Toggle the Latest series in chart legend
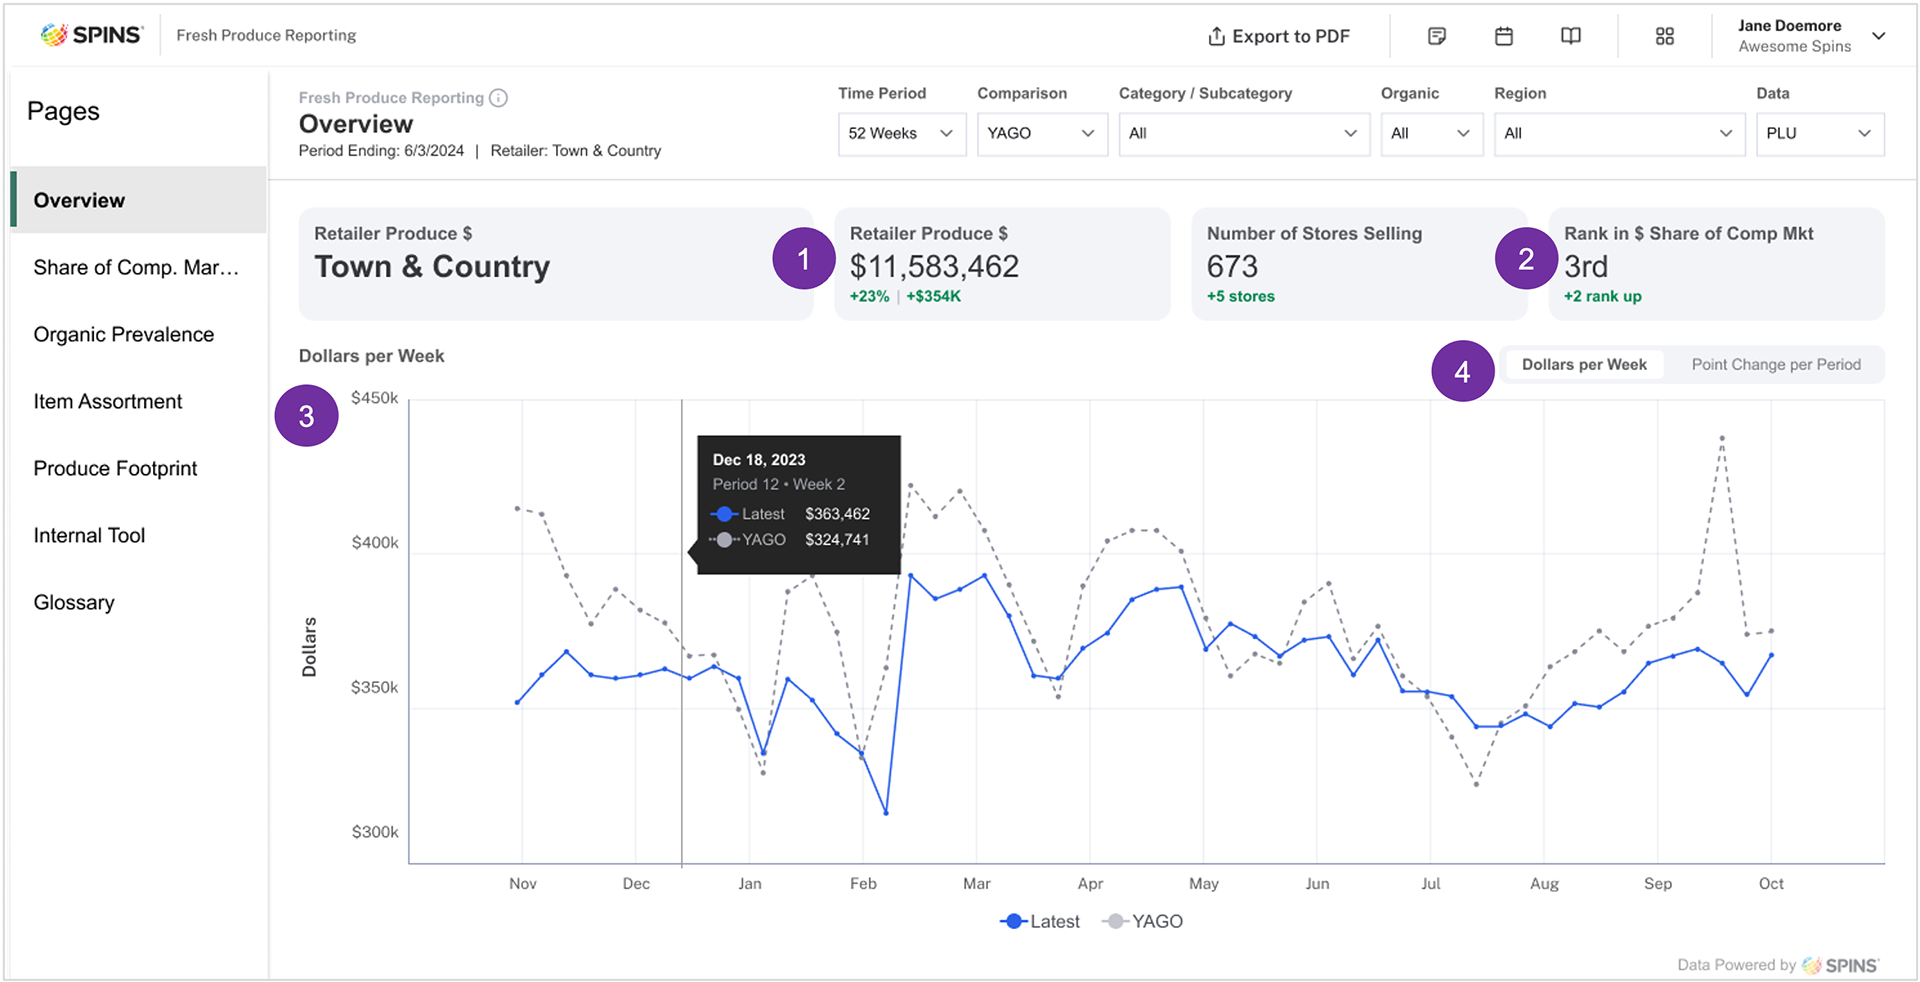Viewport: 1920px width, 982px height. coord(1040,922)
